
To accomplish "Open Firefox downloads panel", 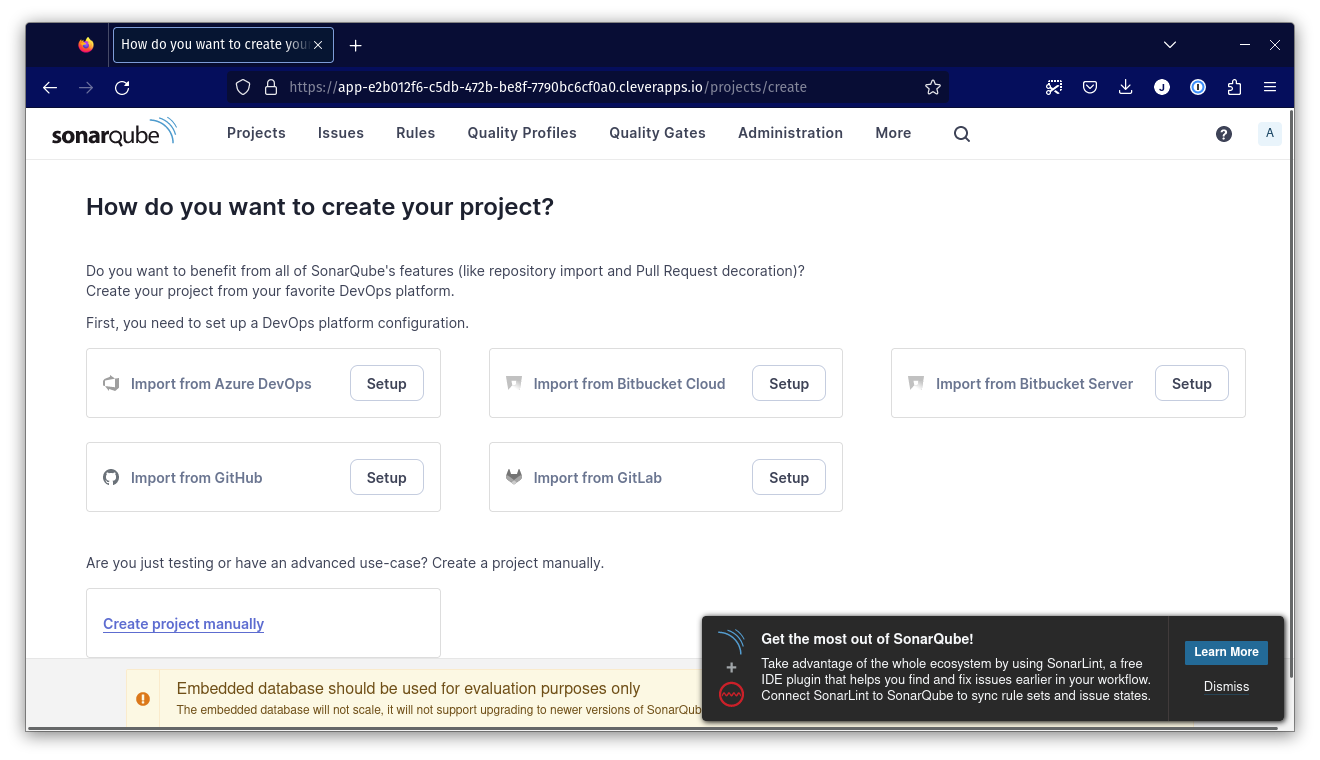I will coord(1125,87).
